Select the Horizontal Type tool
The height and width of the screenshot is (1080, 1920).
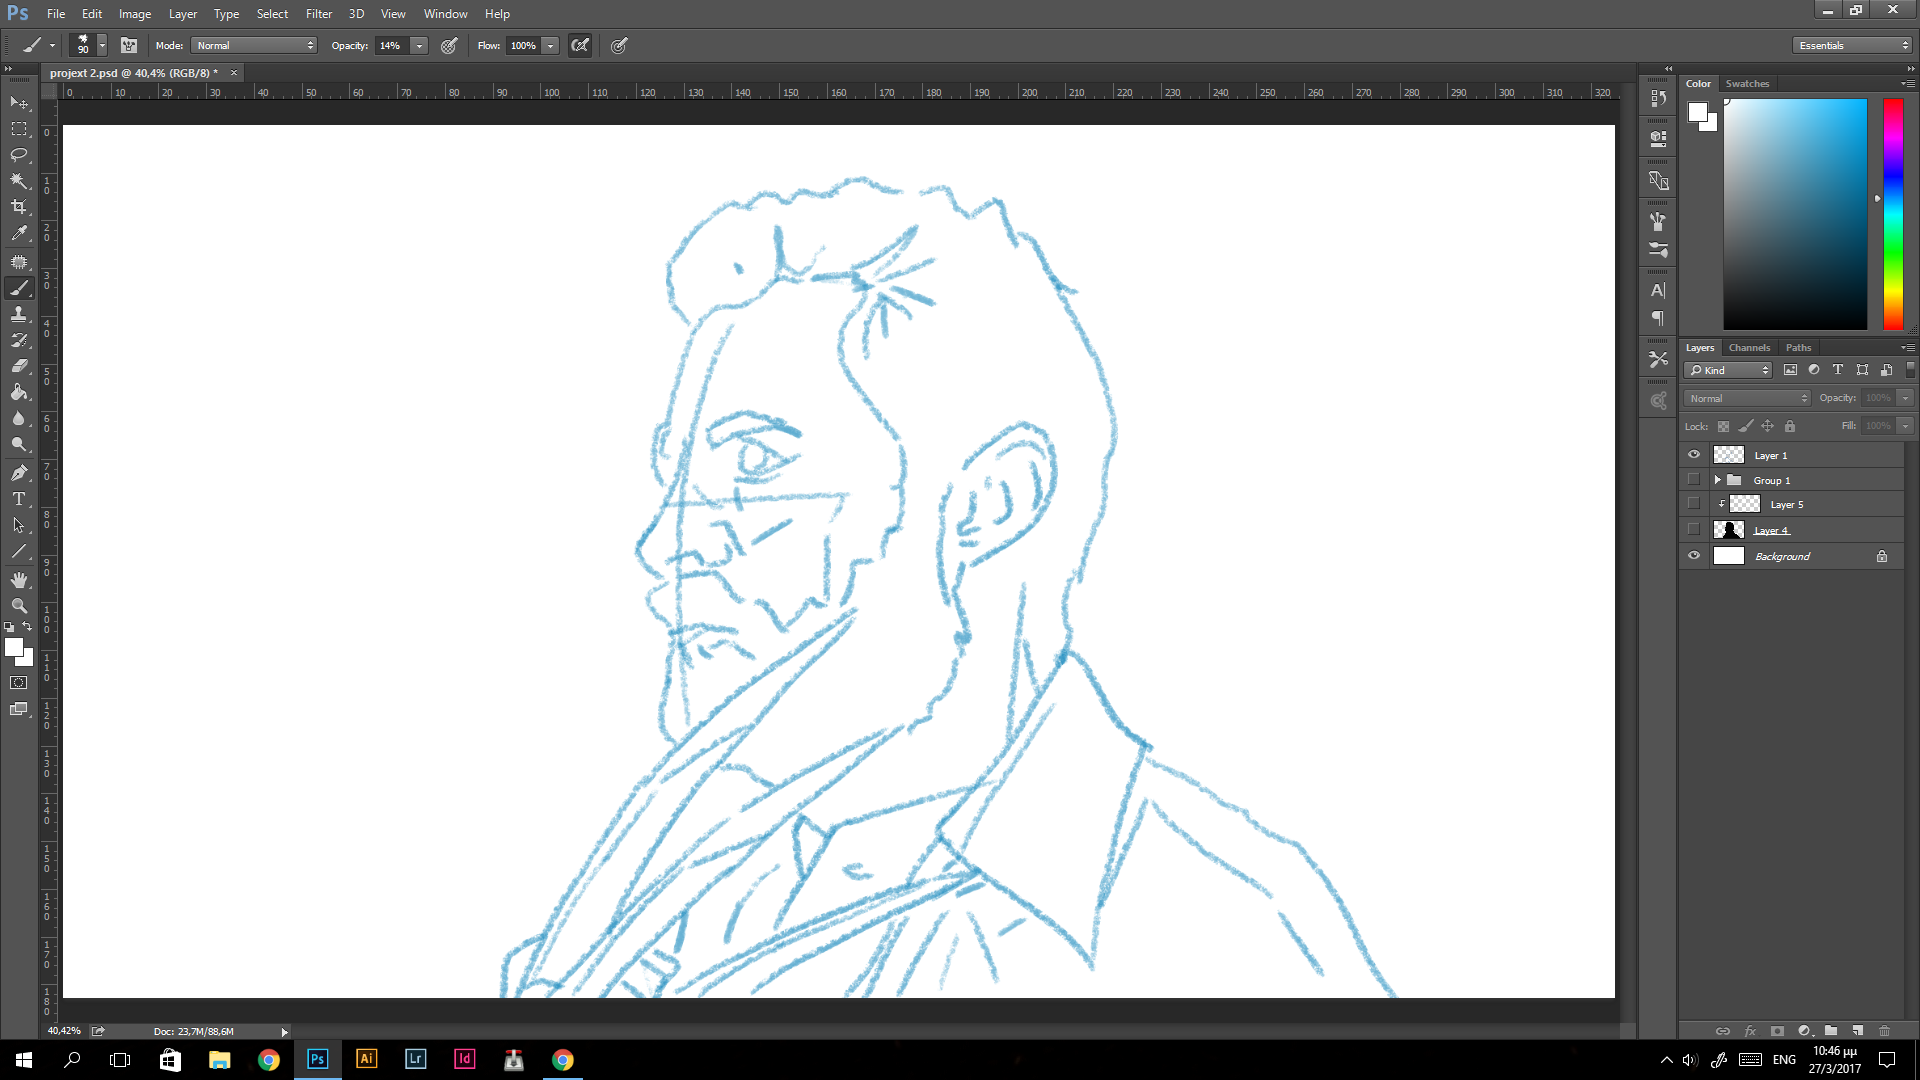tap(19, 499)
